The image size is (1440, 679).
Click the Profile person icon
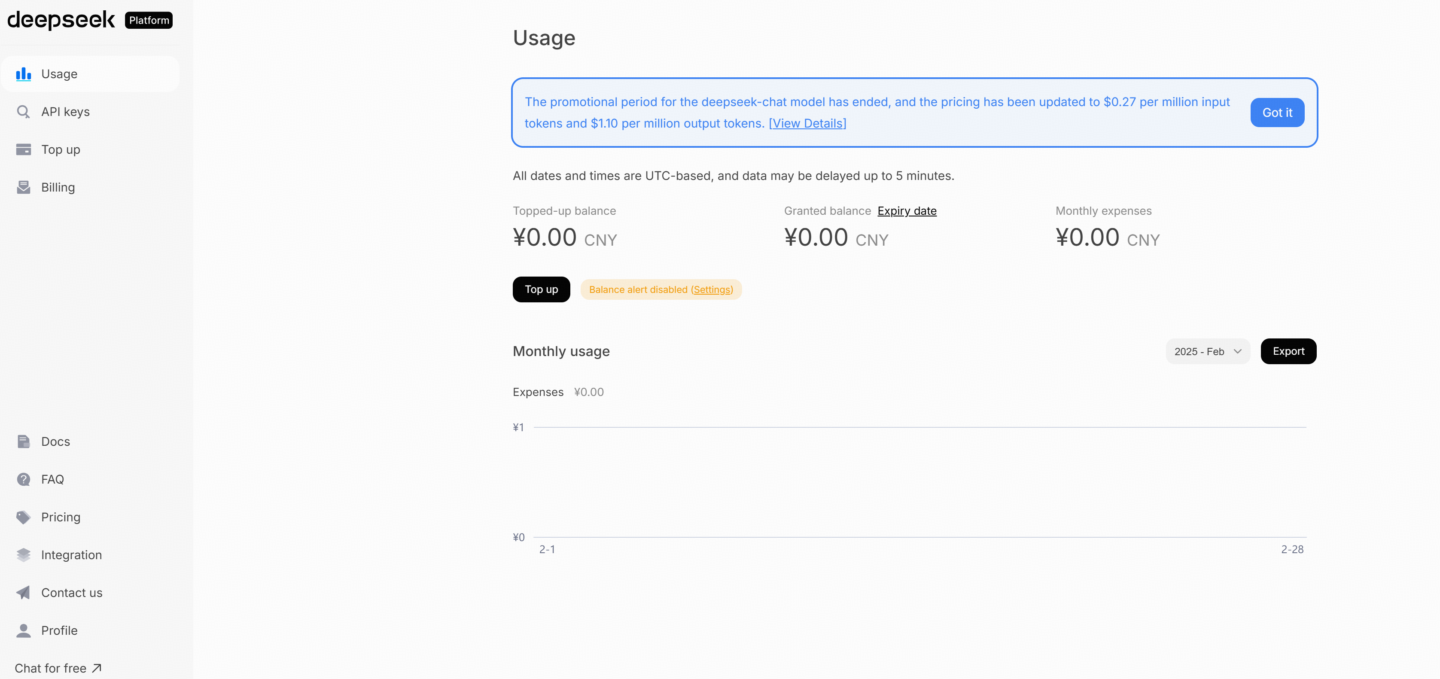tap(23, 631)
